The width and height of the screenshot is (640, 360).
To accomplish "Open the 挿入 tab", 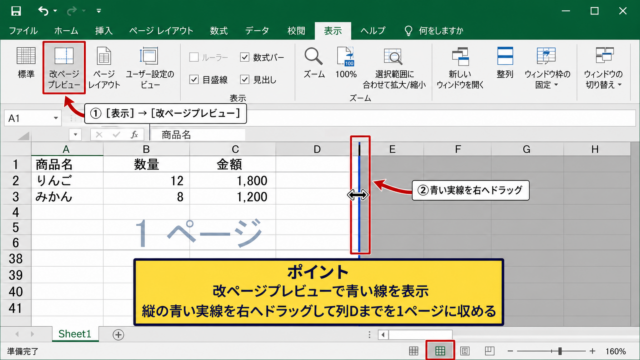I will tap(104, 31).
